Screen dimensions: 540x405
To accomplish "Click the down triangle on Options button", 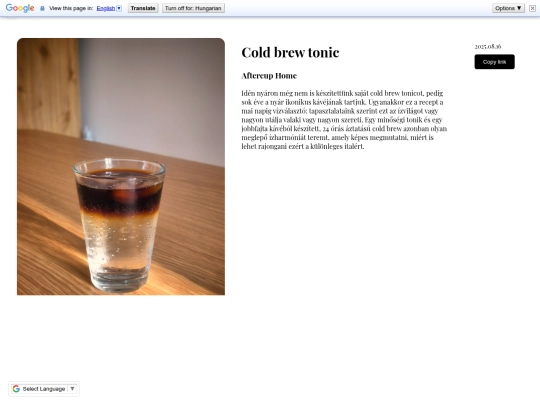I will (x=519, y=8).
